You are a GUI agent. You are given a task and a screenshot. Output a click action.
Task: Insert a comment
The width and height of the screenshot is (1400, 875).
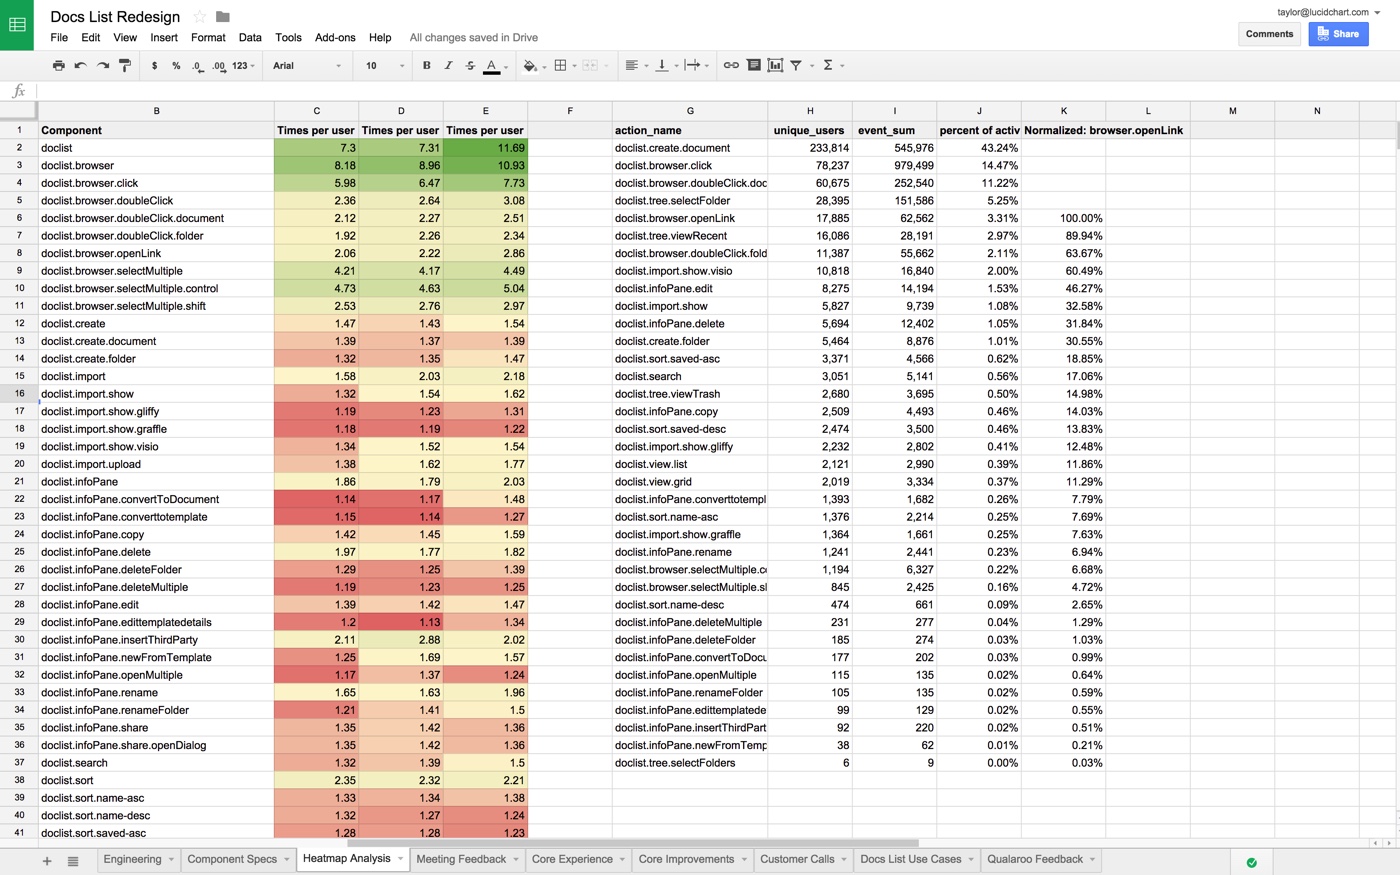click(x=754, y=65)
